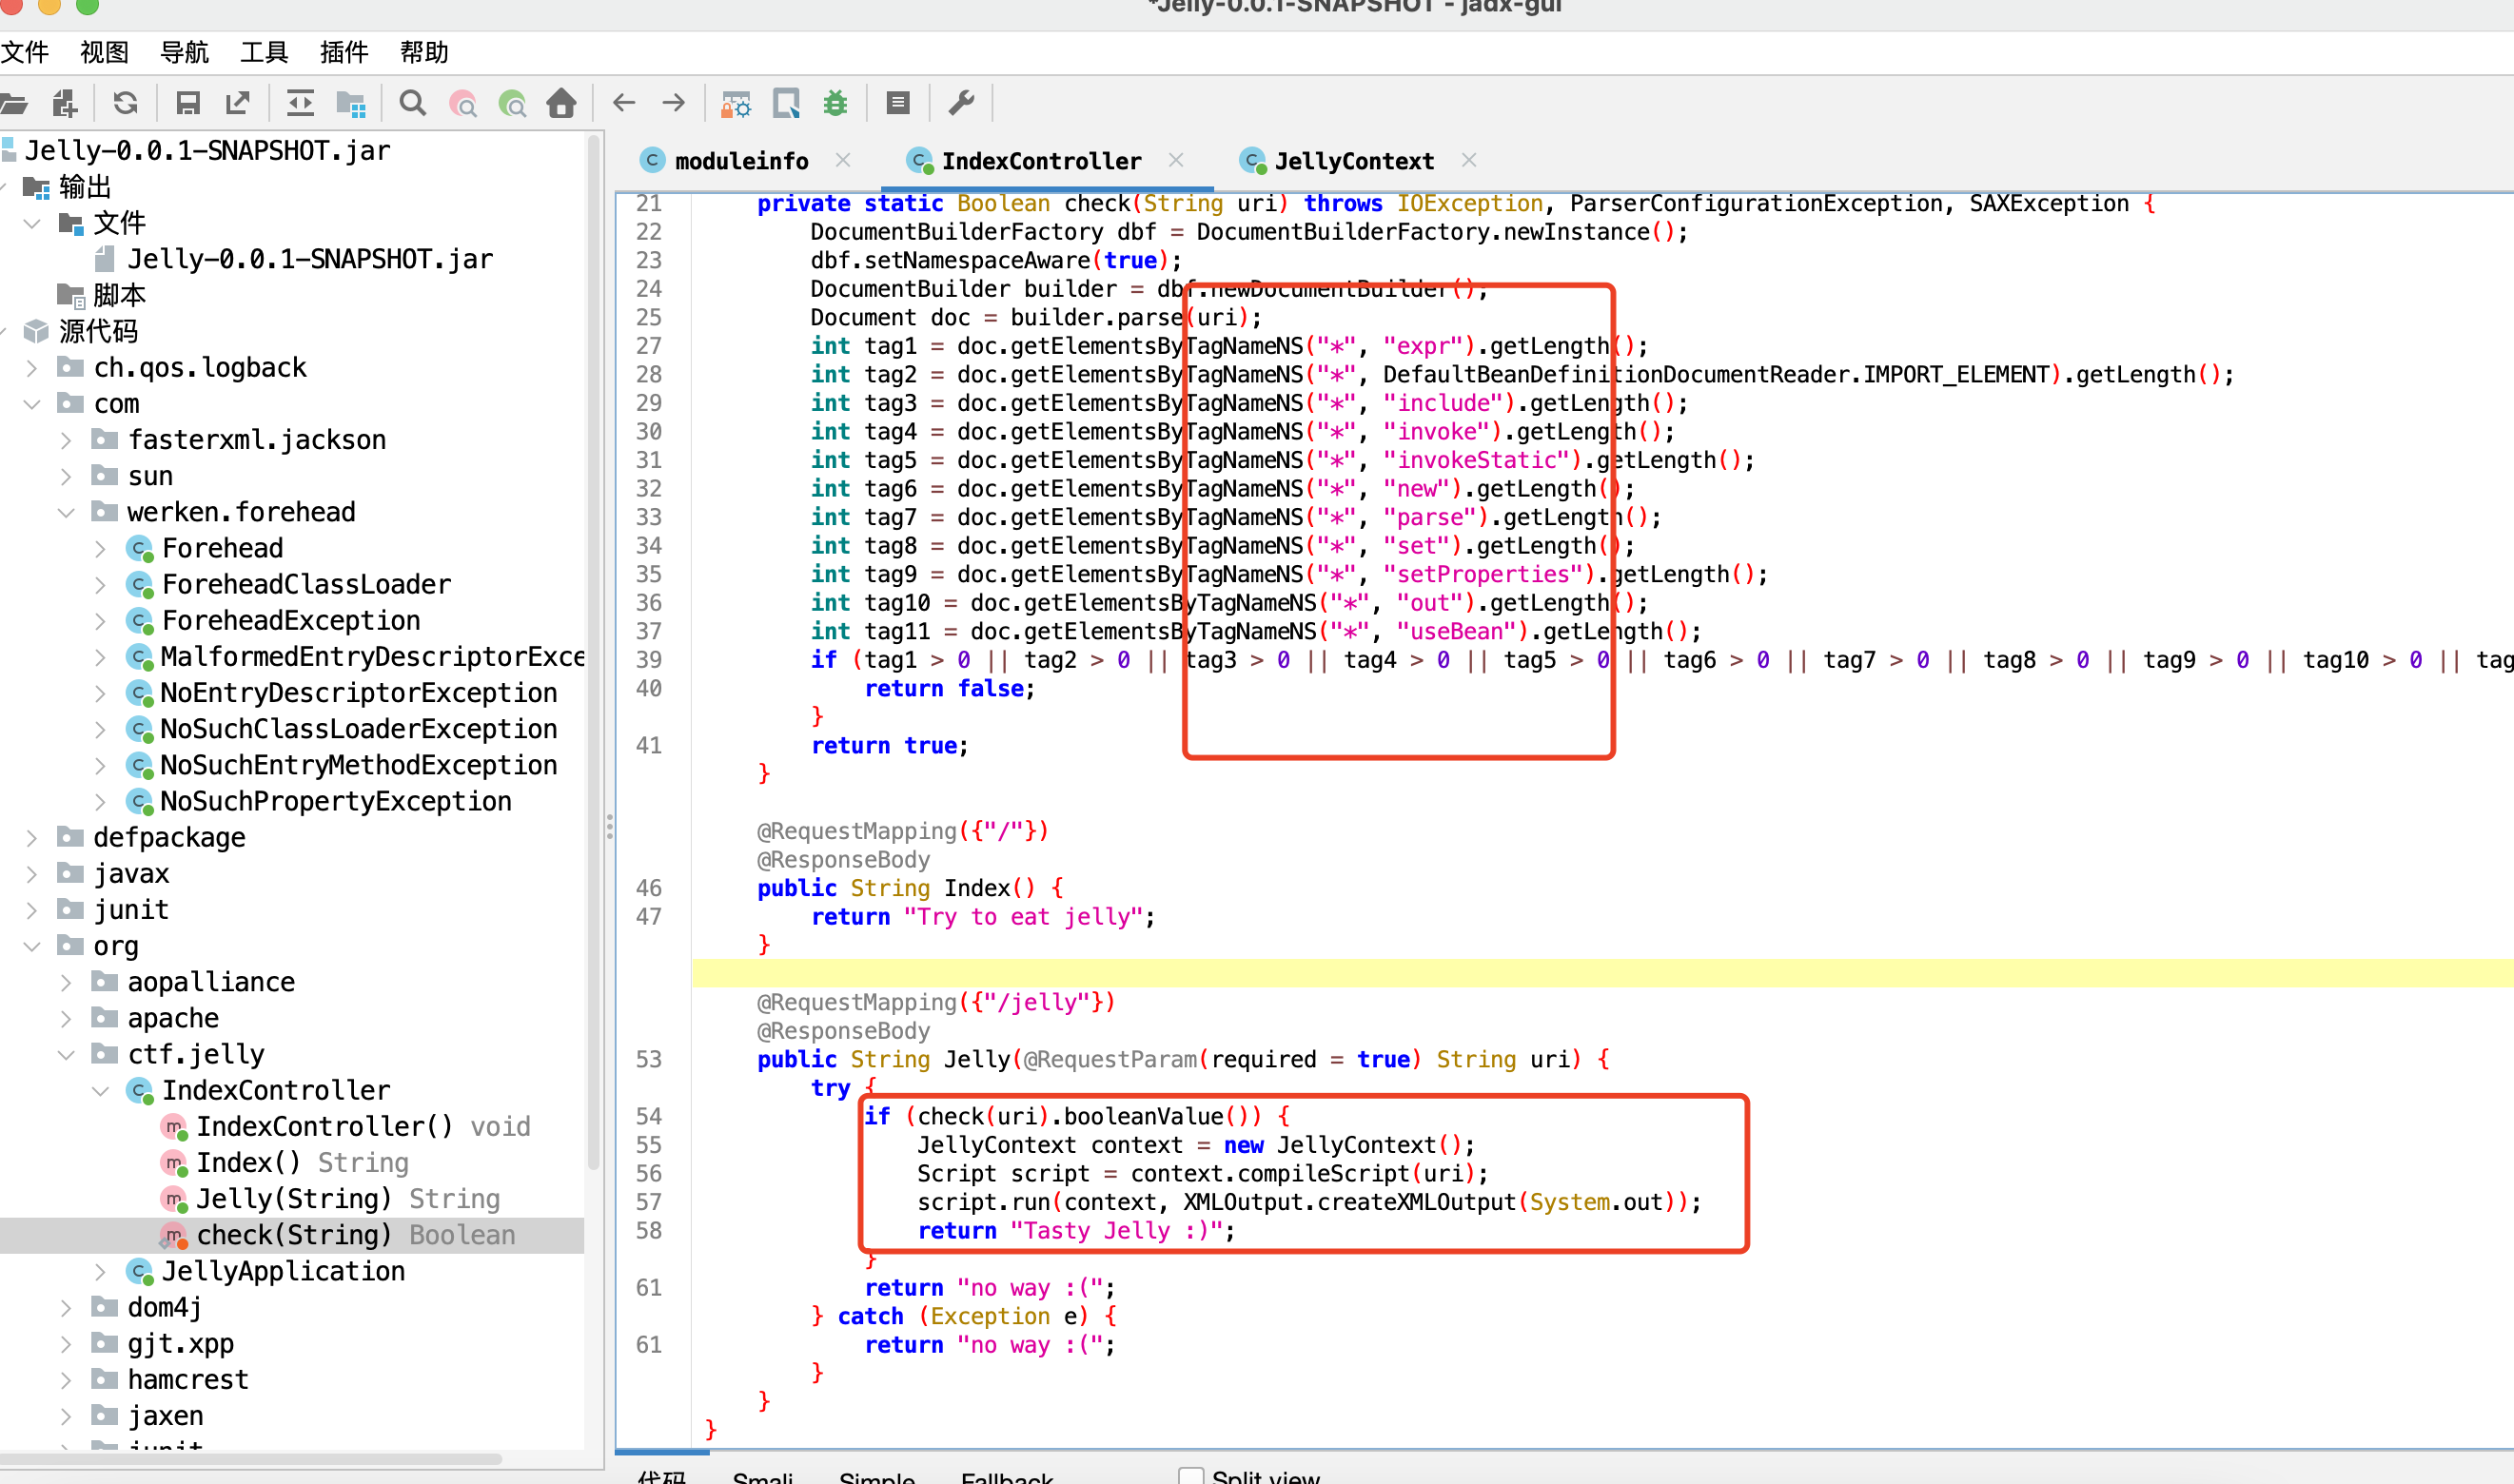This screenshot has height=1484, width=2514.
Task: Open the 导航 menu
Action: [x=185, y=52]
